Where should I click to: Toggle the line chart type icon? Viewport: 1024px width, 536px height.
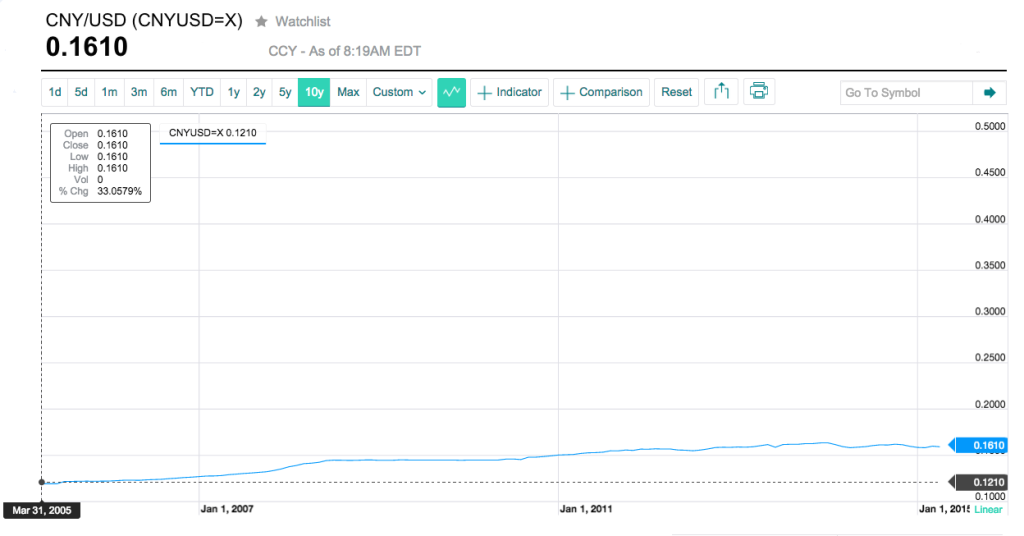[x=451, y=92]
